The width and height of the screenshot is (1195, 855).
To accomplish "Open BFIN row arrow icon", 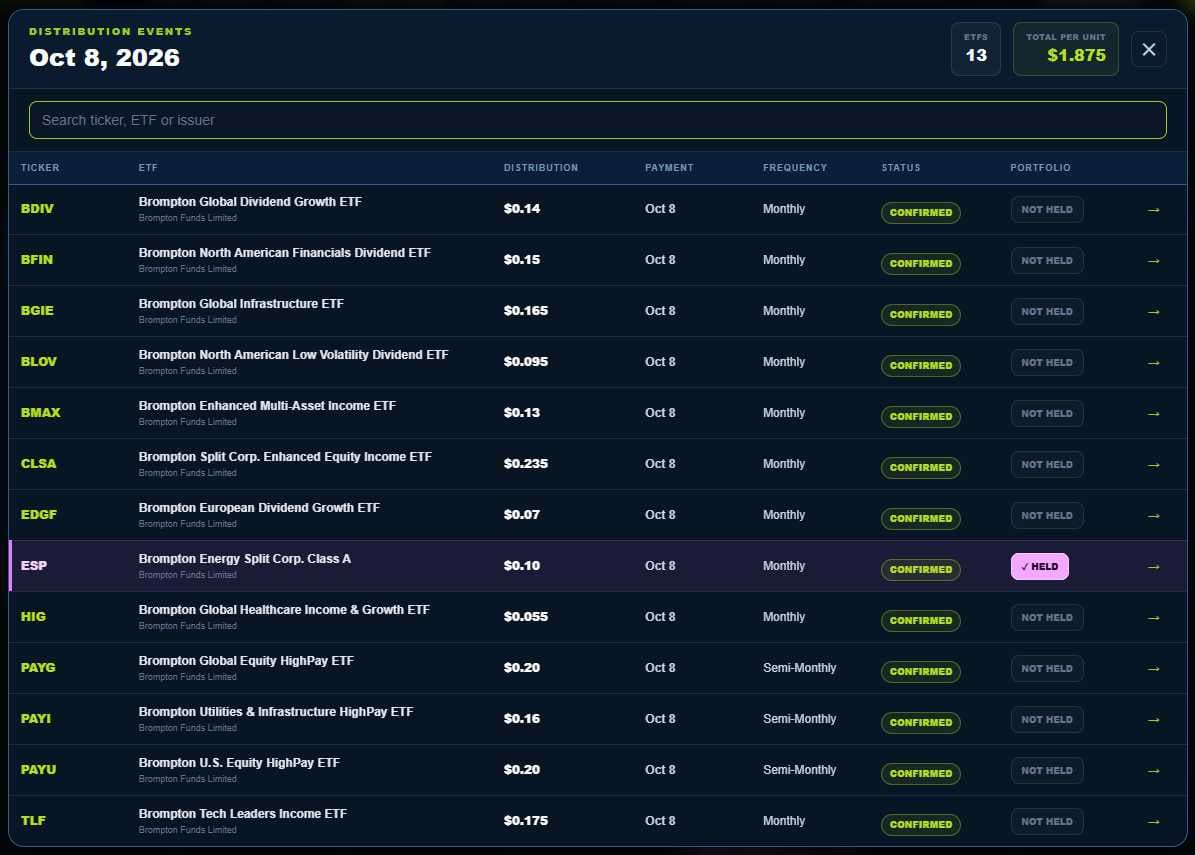I will tap(1153, 261).
